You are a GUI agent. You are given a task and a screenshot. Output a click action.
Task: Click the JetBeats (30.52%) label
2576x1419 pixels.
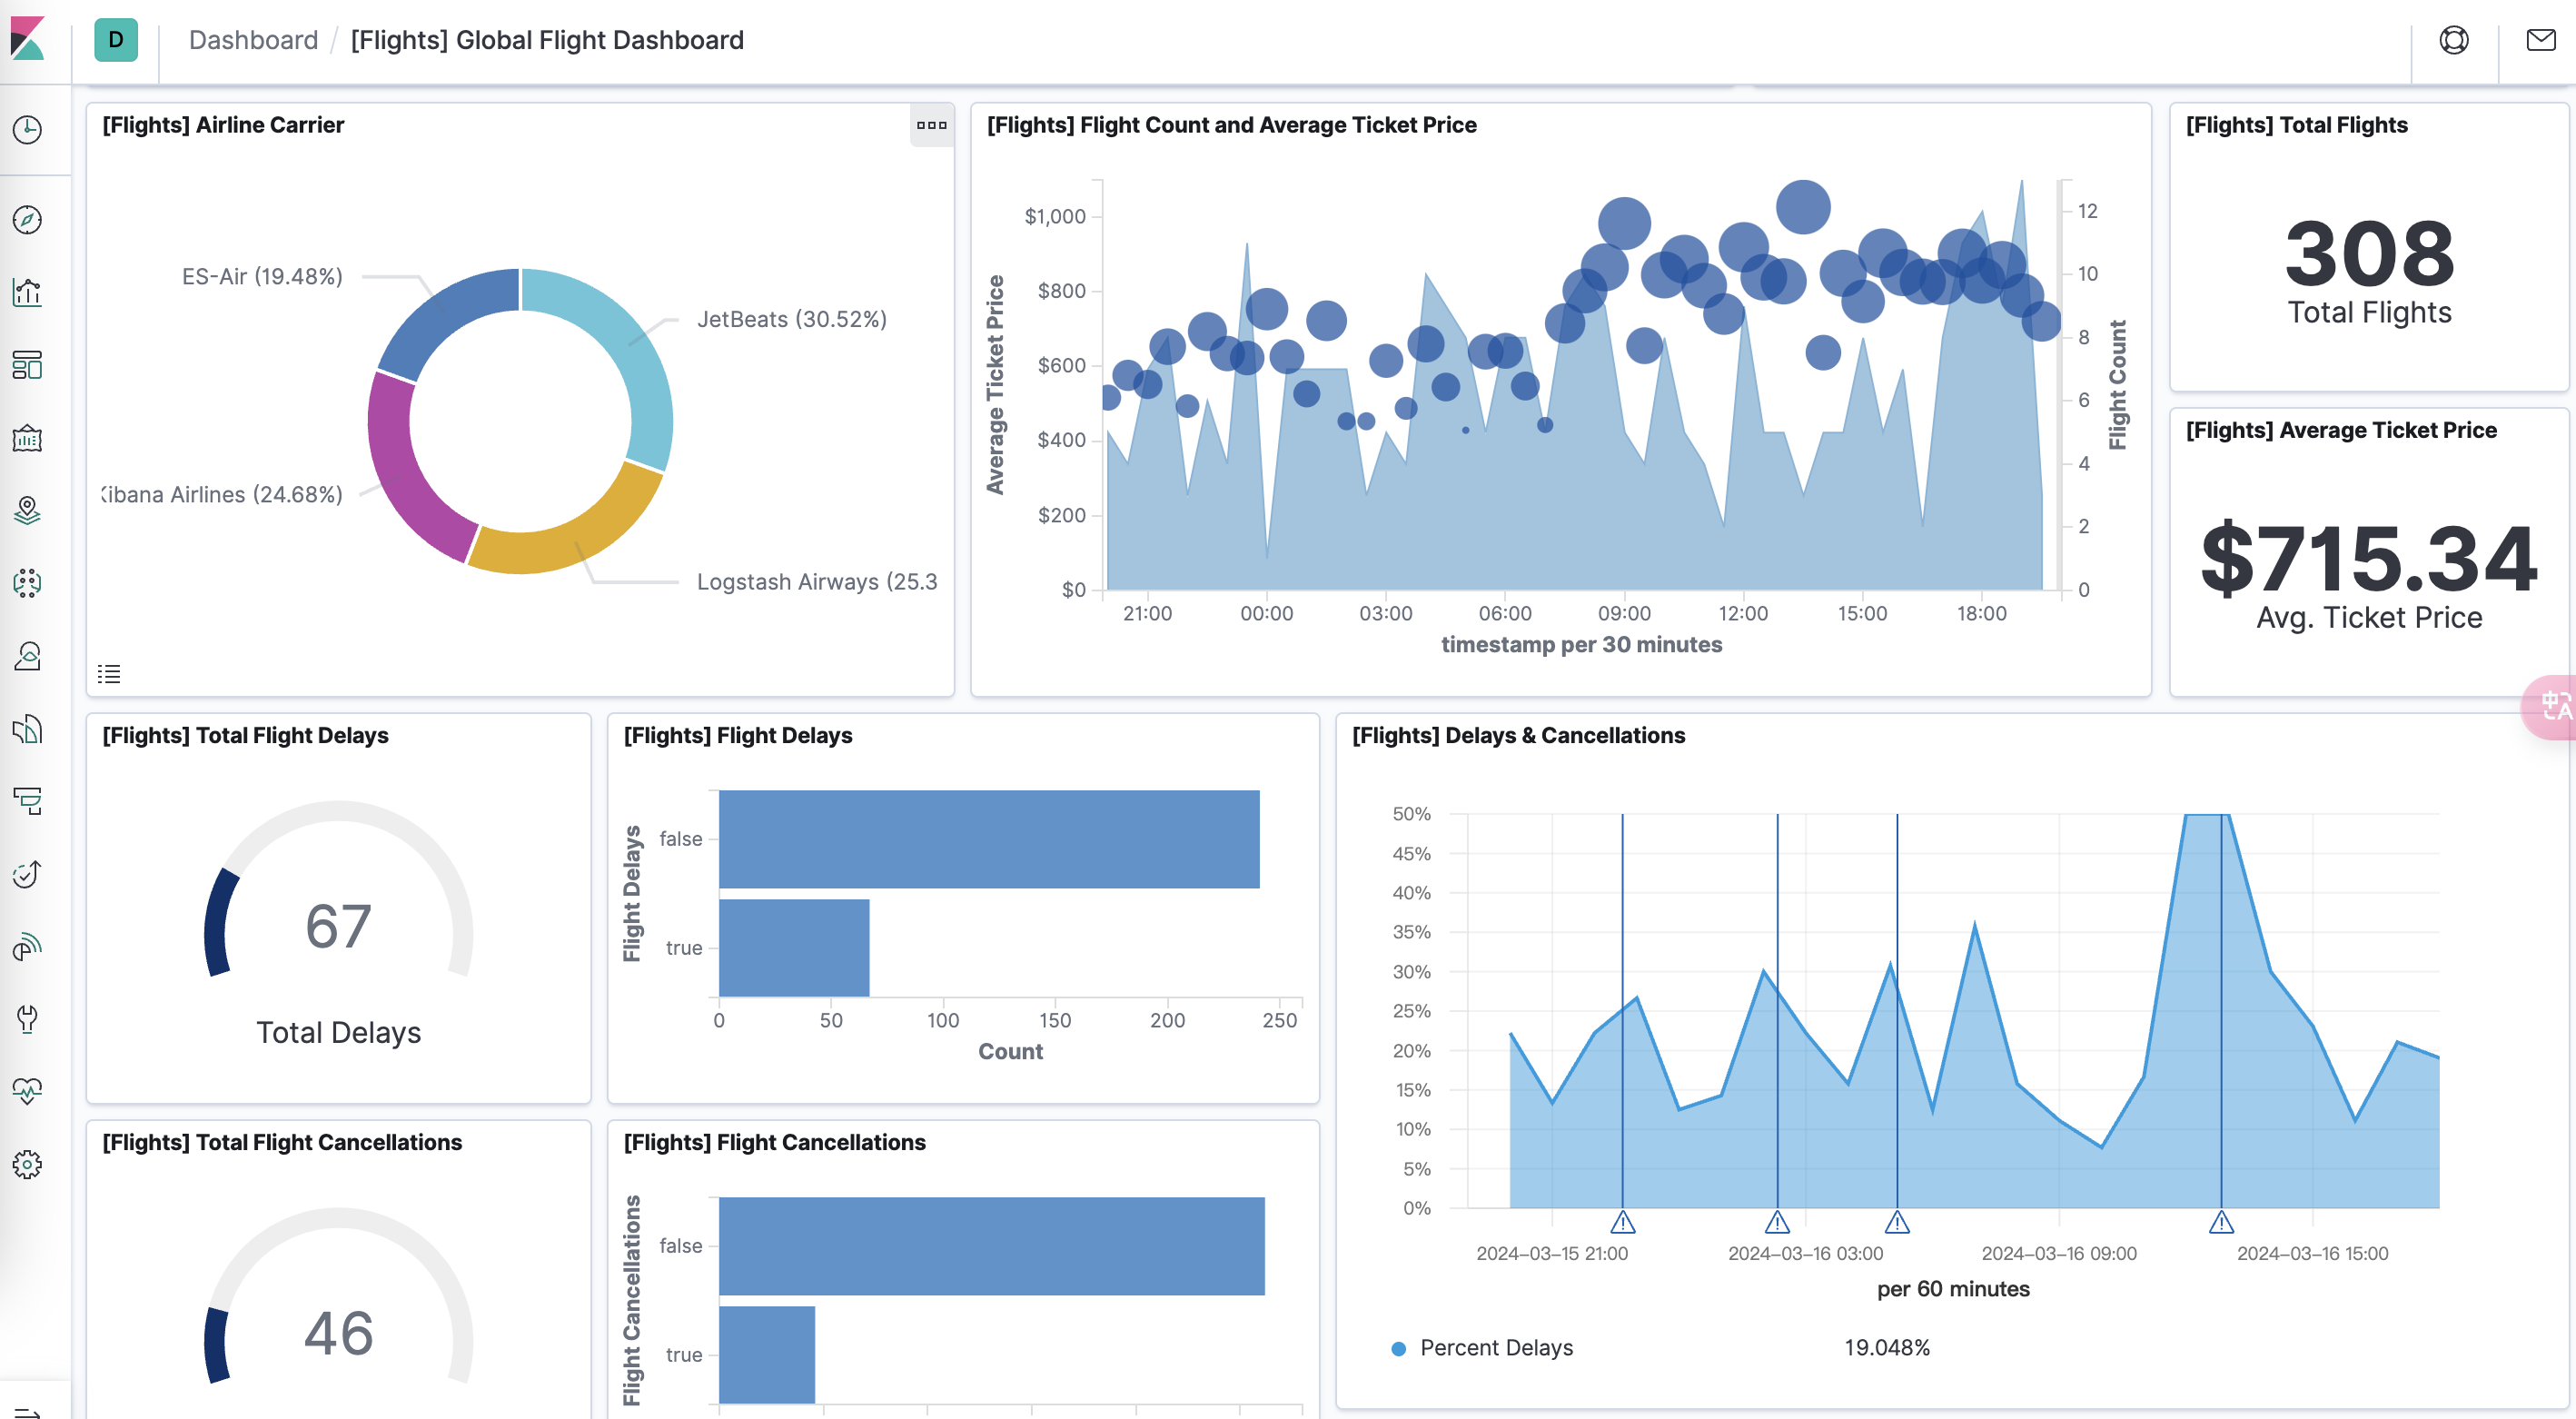(x=792, y=319)
